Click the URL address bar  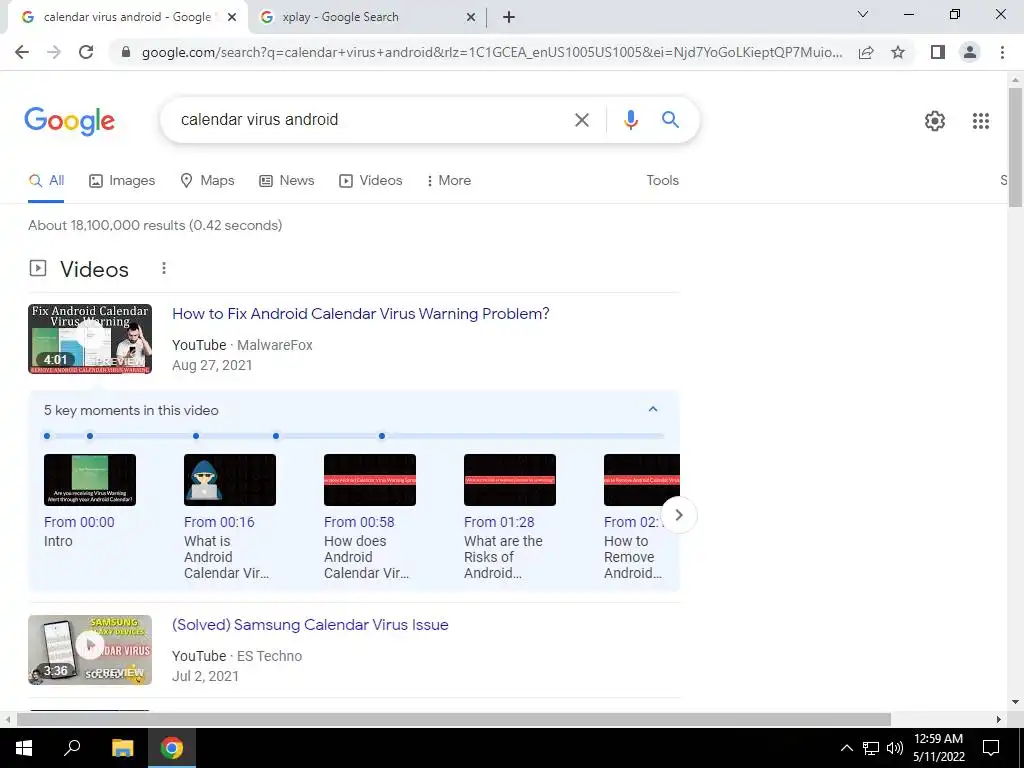491,52
